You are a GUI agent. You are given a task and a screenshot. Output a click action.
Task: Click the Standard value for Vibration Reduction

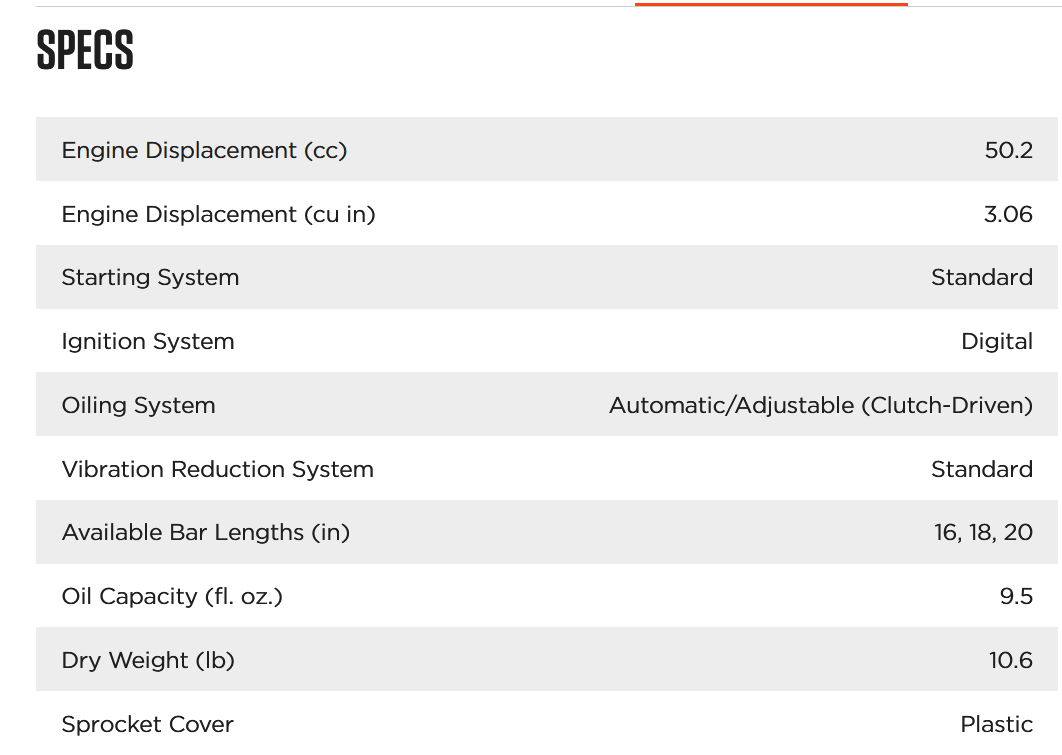click(981, 469)
